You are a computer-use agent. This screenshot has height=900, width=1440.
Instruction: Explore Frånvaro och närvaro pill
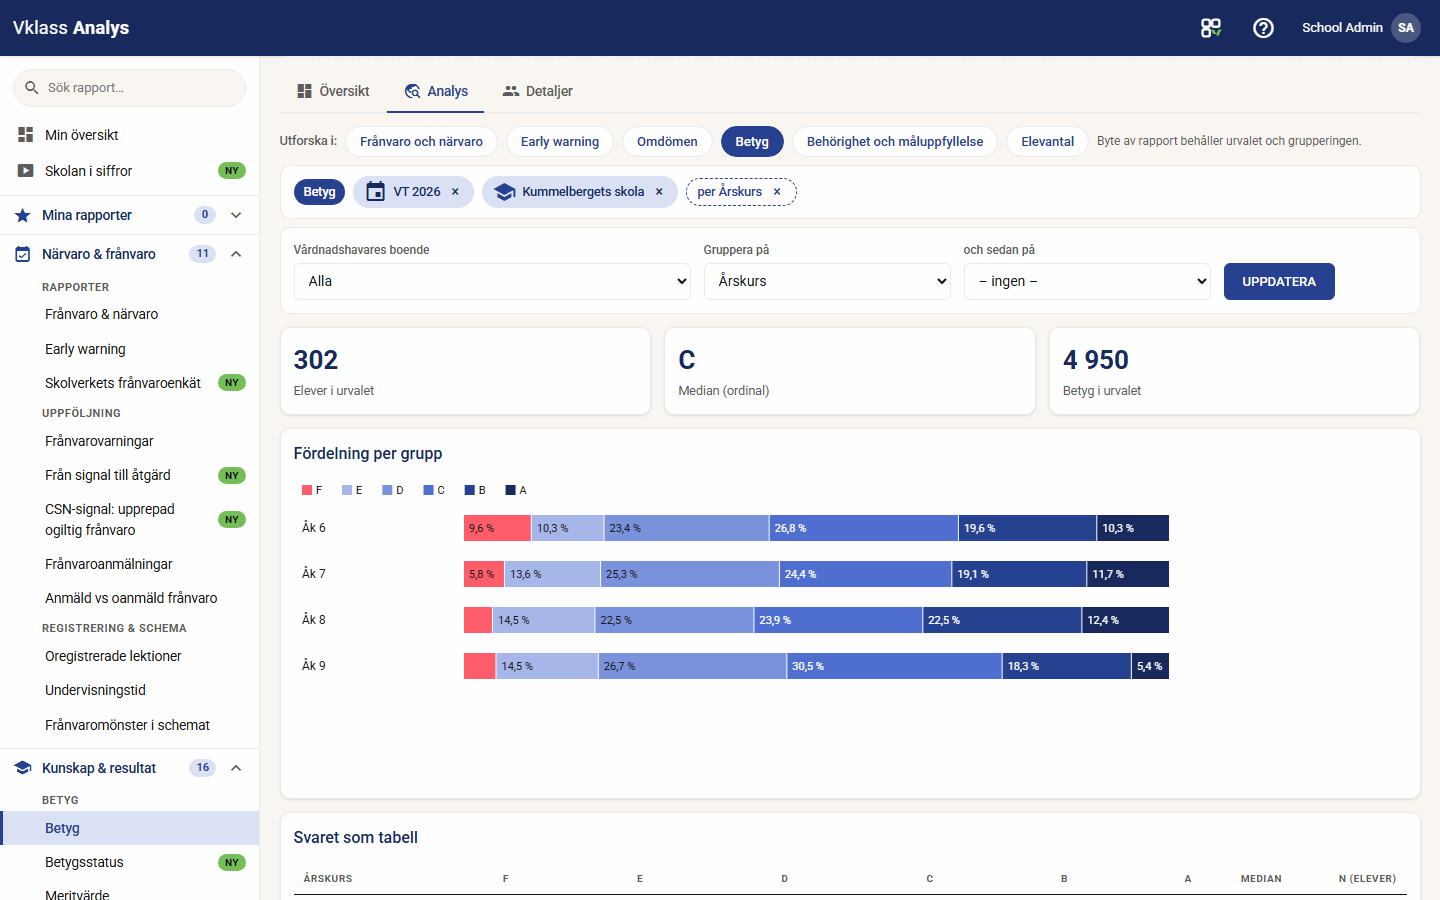tap(421, 141)
